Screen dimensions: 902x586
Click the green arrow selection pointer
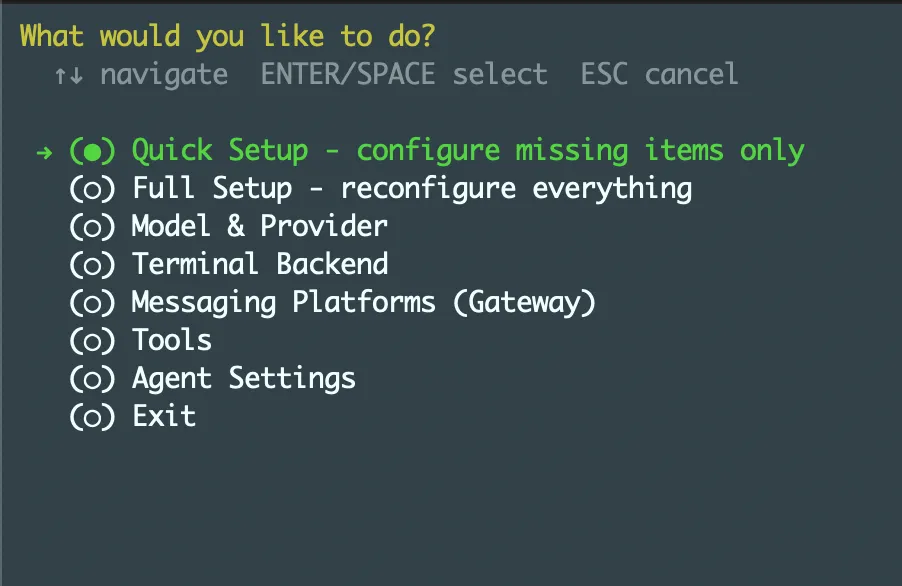click(43, 152)
